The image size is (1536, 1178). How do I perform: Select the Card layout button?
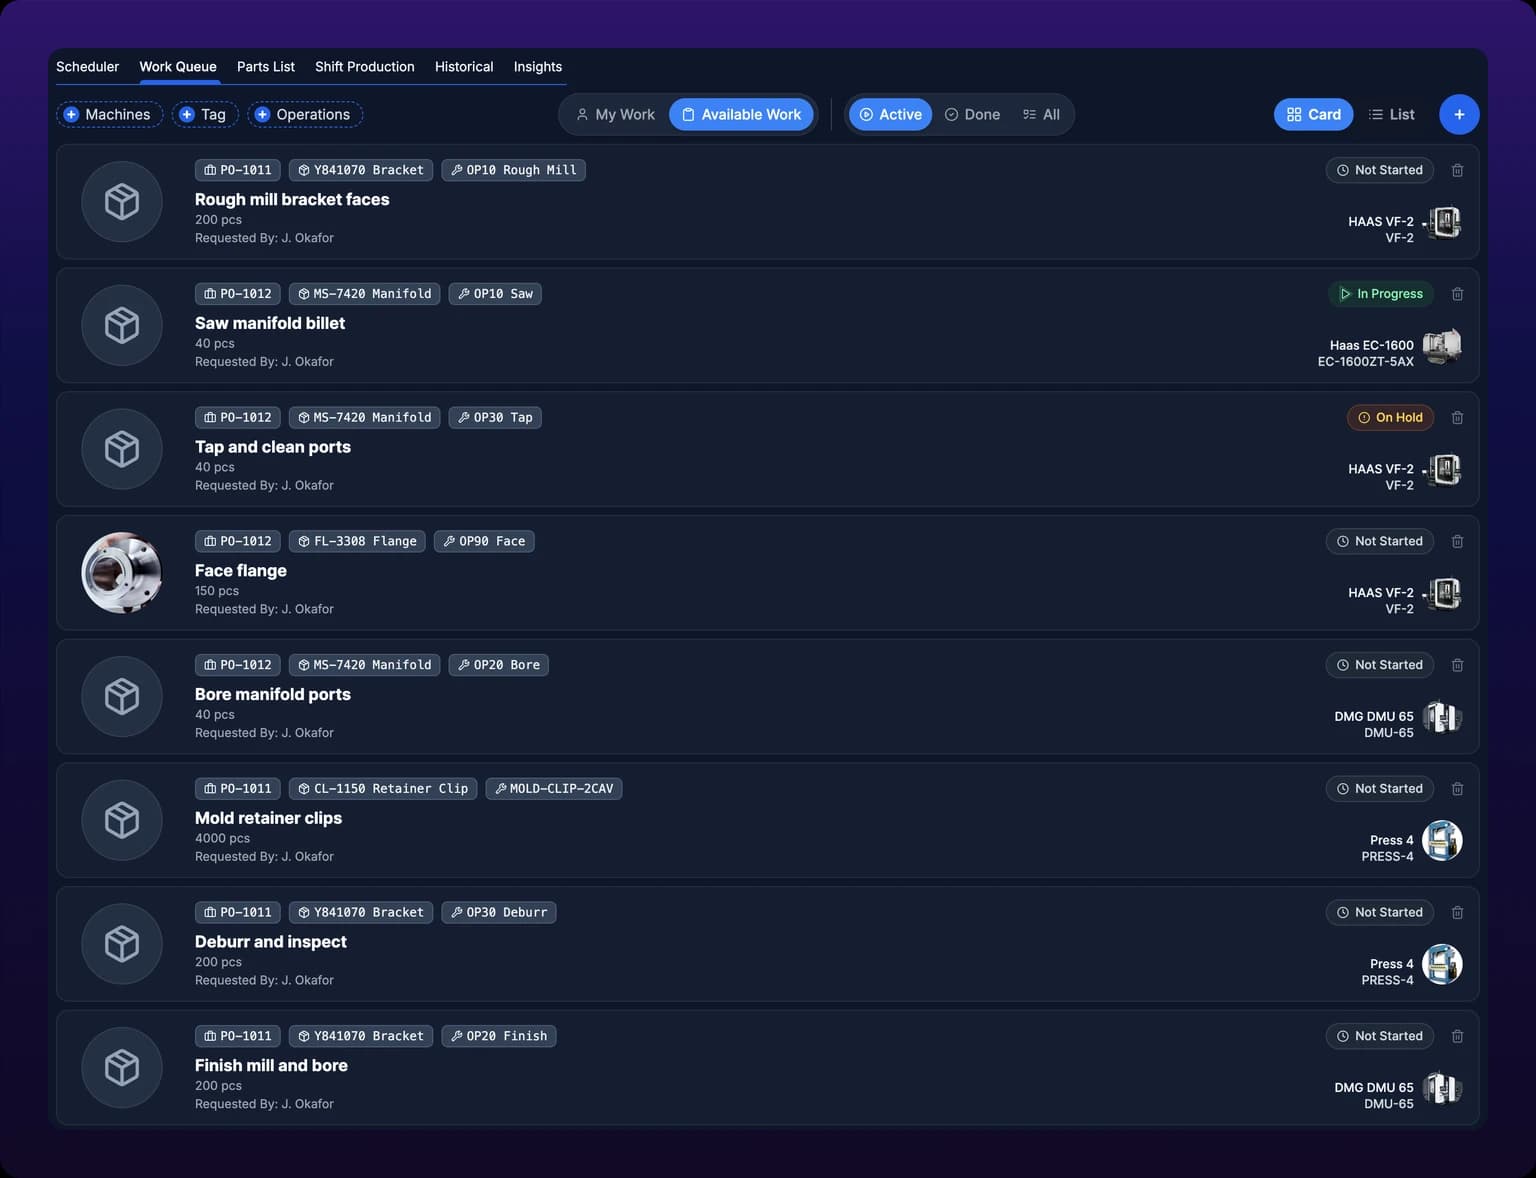point(1314,114)
